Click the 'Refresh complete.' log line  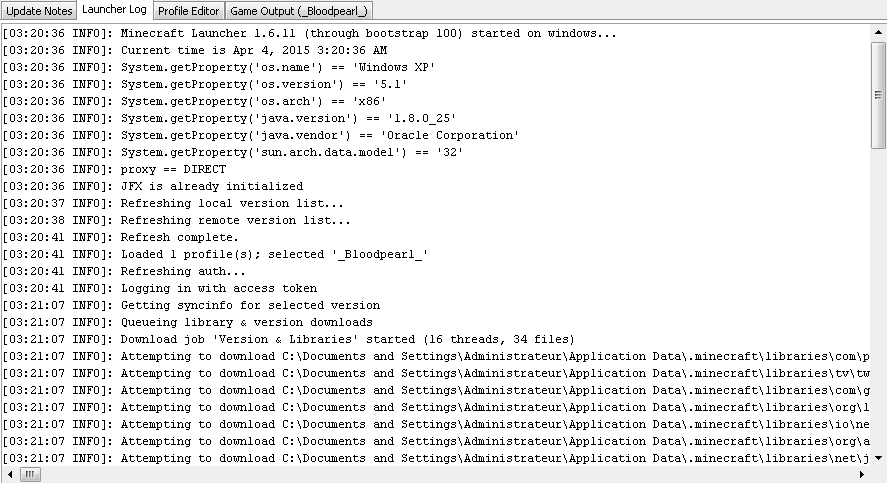[x=120, y=237]
